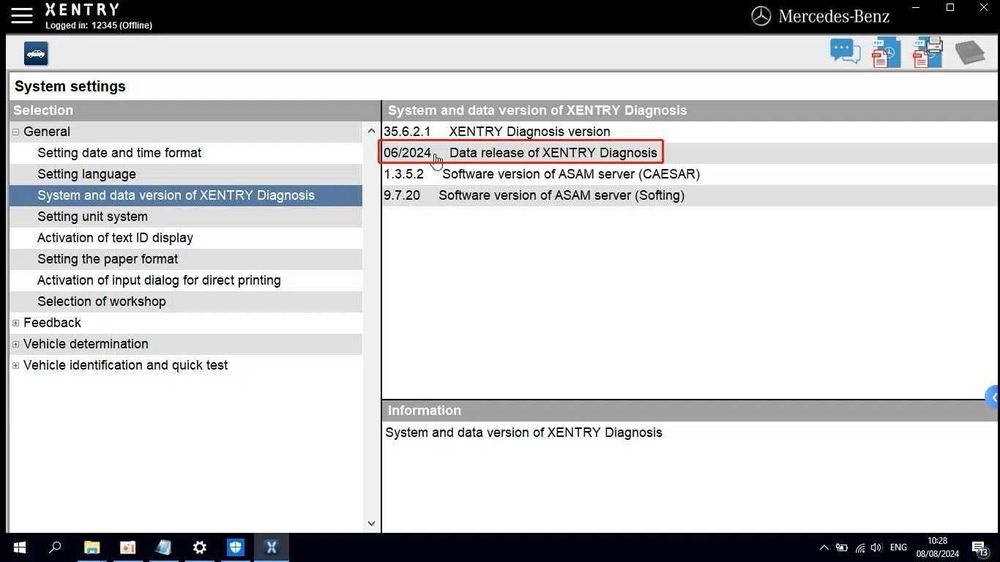Select Setting unit system
This screenshot has height=562, width=1000.
(x=186, y=217)
